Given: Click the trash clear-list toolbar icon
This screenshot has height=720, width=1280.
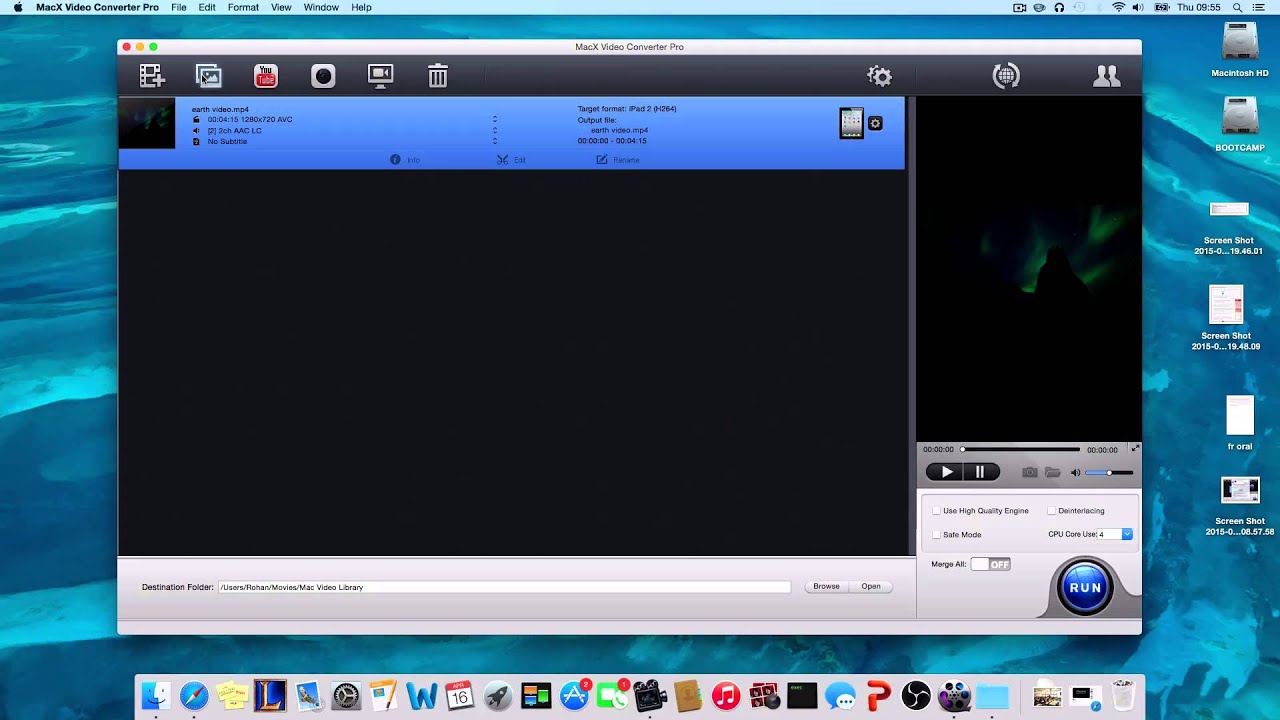Looking at the screenshot, I should tap(438, 76).
